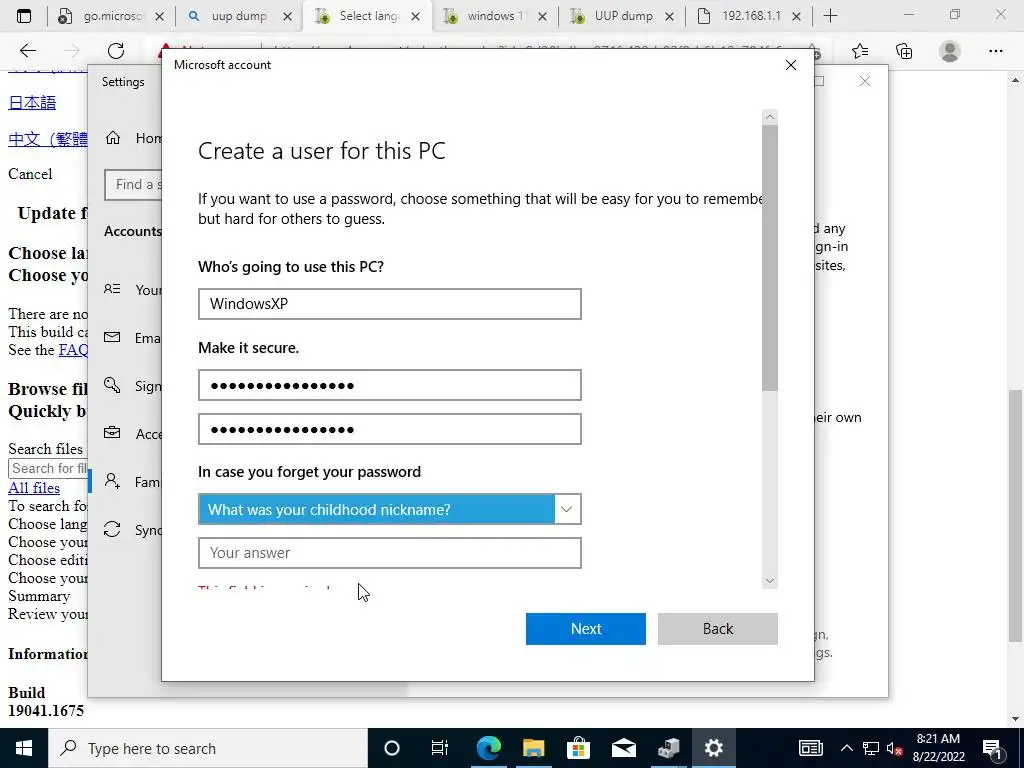
Task: Open Mail app from taskbar
Action: [x=624, y=748]
